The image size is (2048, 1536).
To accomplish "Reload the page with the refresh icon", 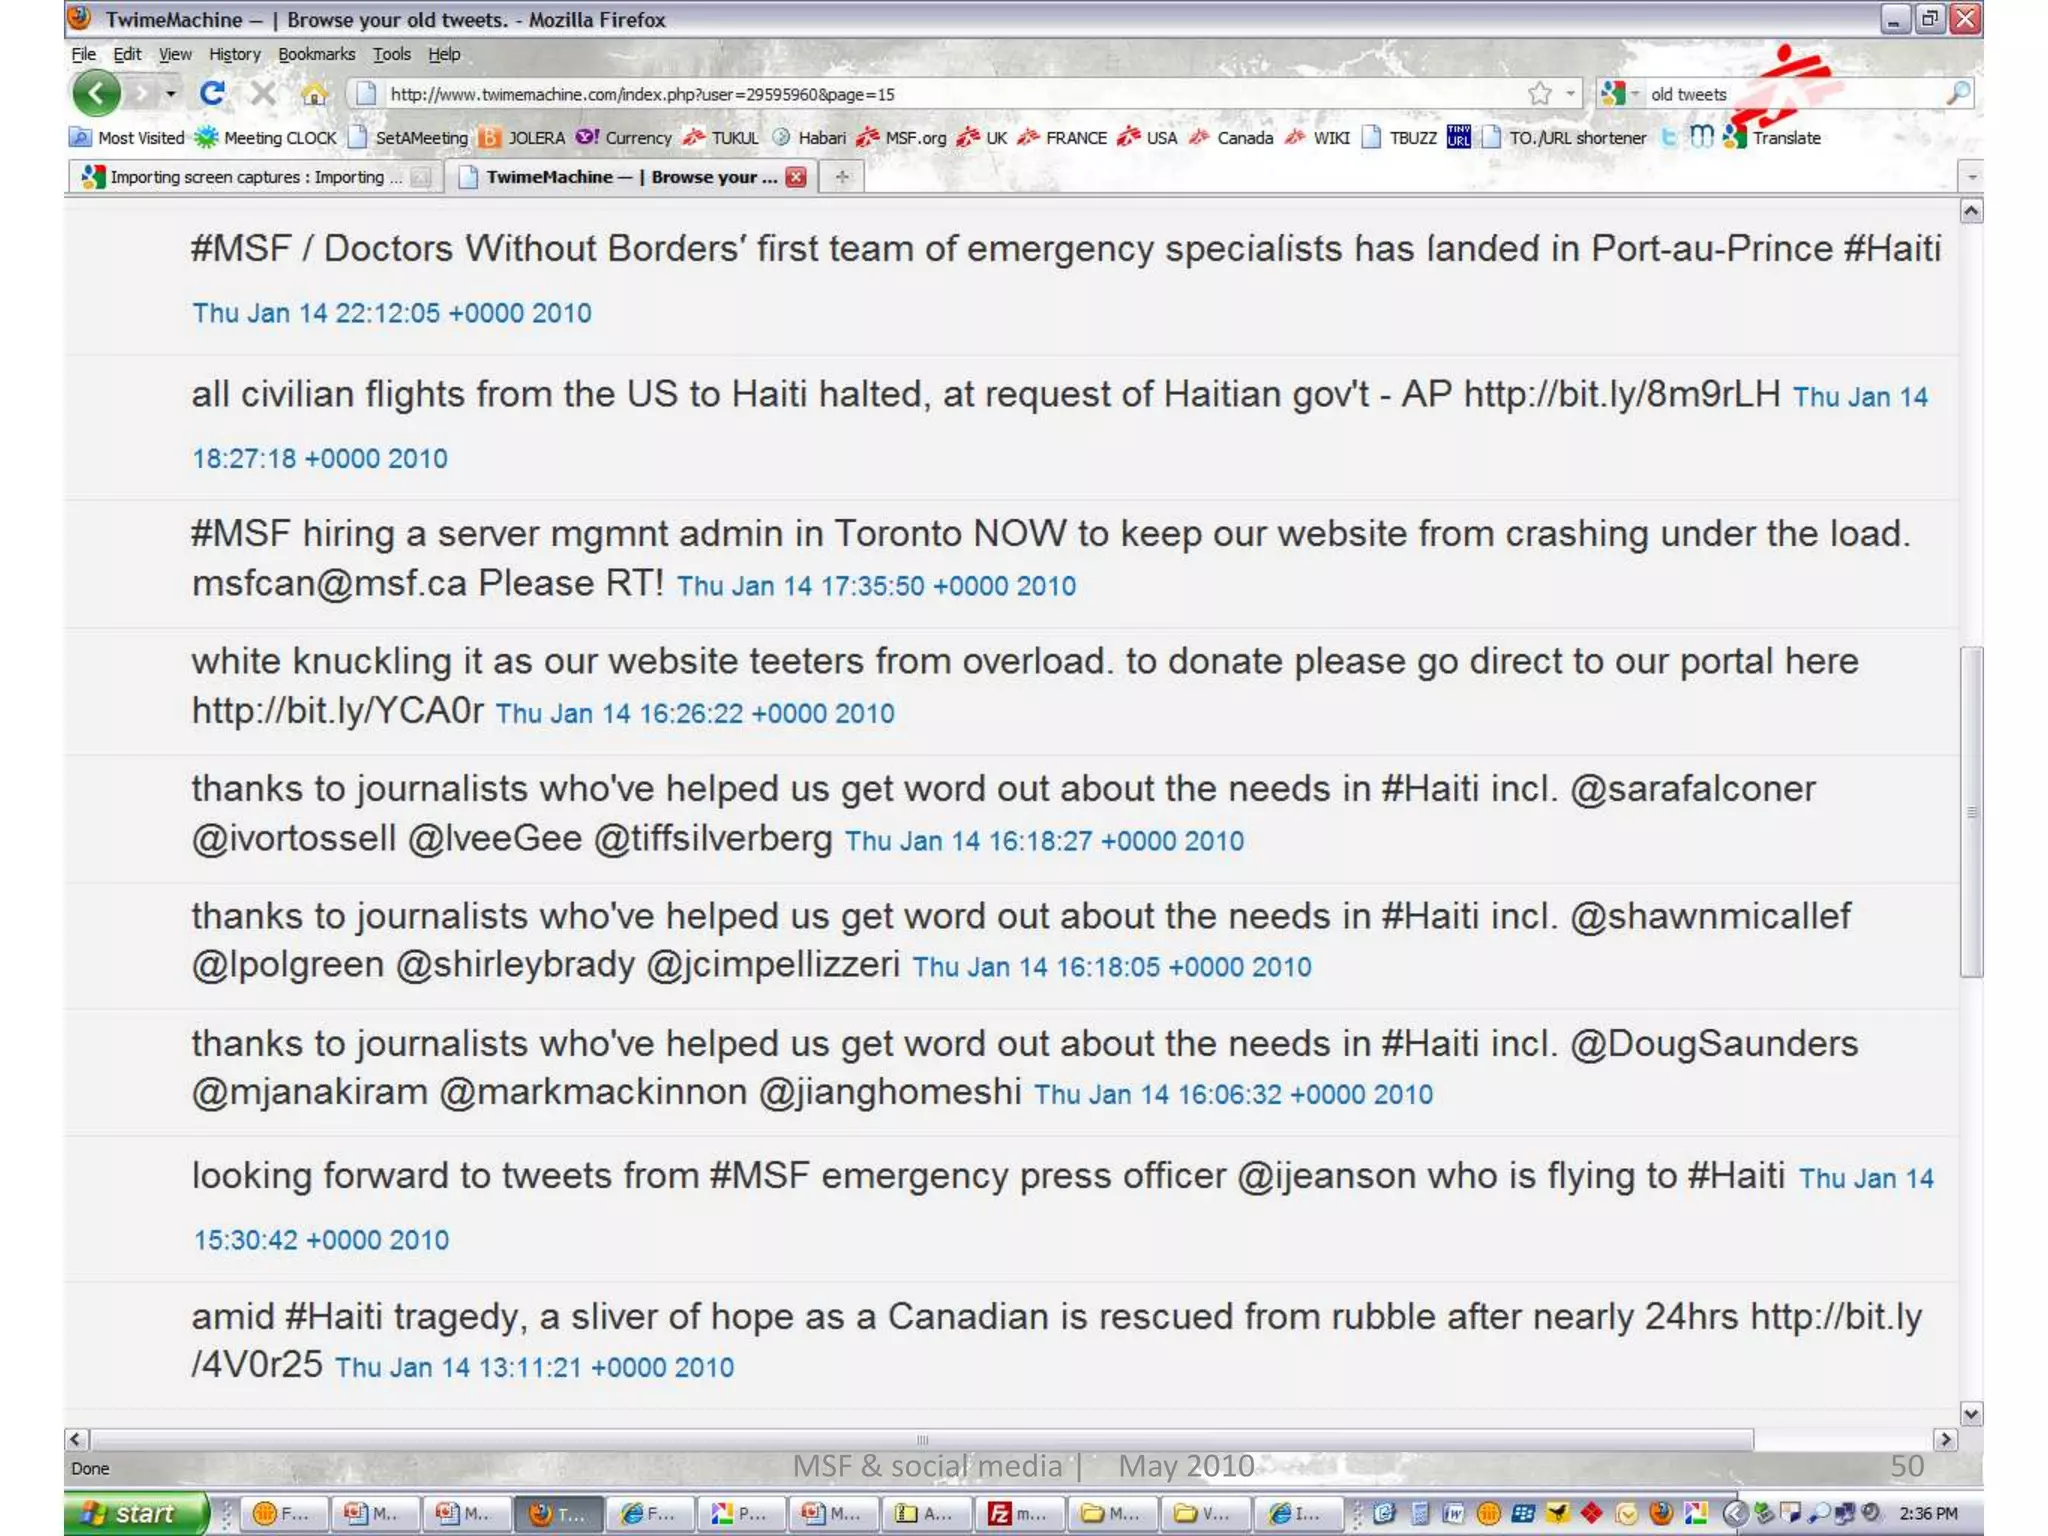I will coord(211,94).
